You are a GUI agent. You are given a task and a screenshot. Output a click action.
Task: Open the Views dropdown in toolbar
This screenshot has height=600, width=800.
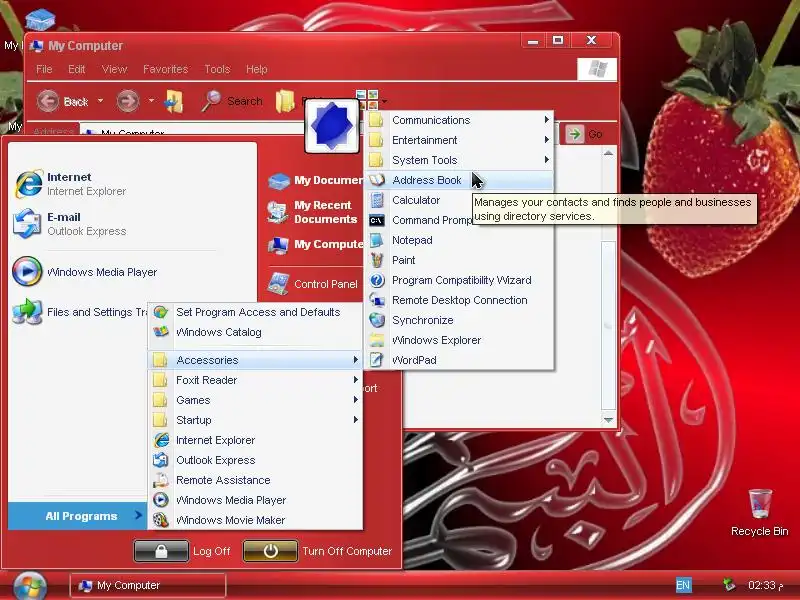coord(385,101)
